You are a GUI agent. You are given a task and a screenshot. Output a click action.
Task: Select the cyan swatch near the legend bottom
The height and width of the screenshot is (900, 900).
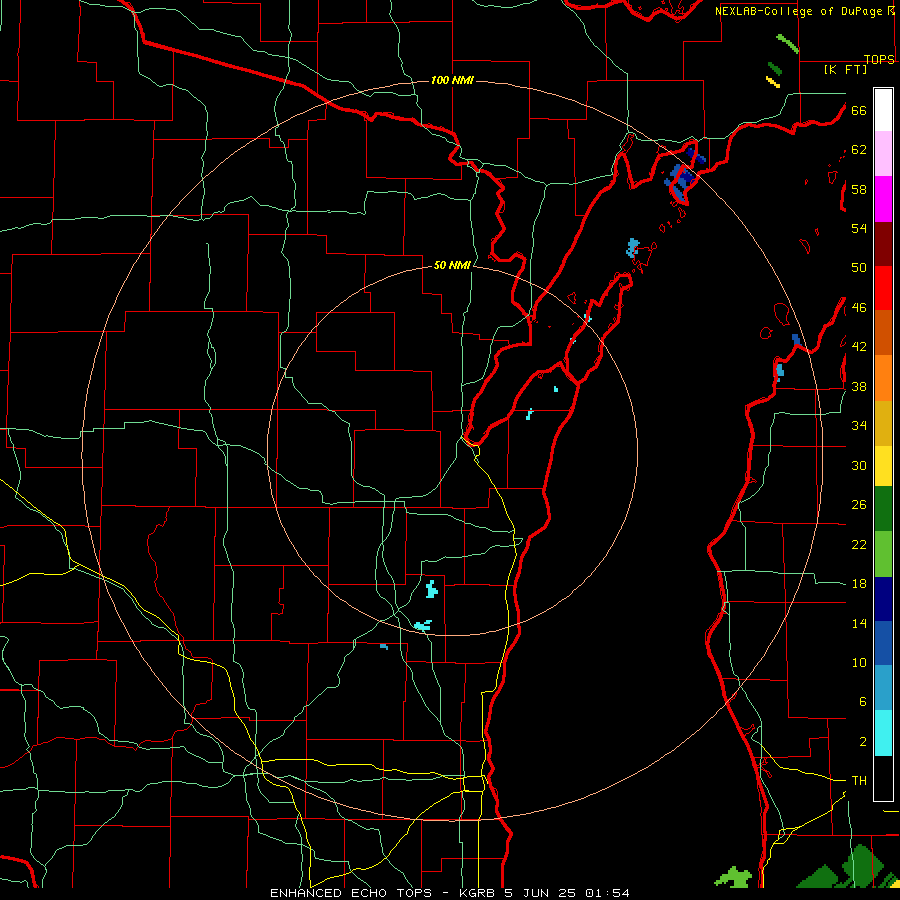(x=883, y=733)
